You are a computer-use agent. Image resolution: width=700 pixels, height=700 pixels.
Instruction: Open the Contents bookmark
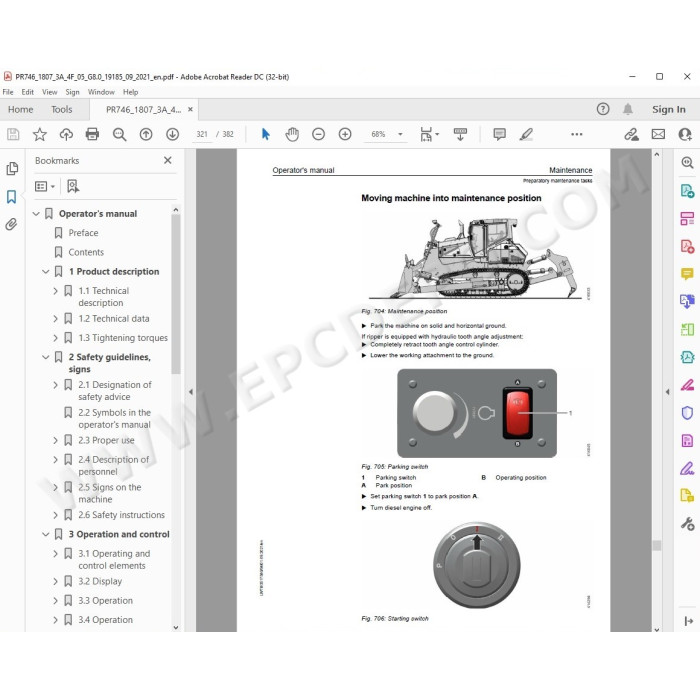86,252
